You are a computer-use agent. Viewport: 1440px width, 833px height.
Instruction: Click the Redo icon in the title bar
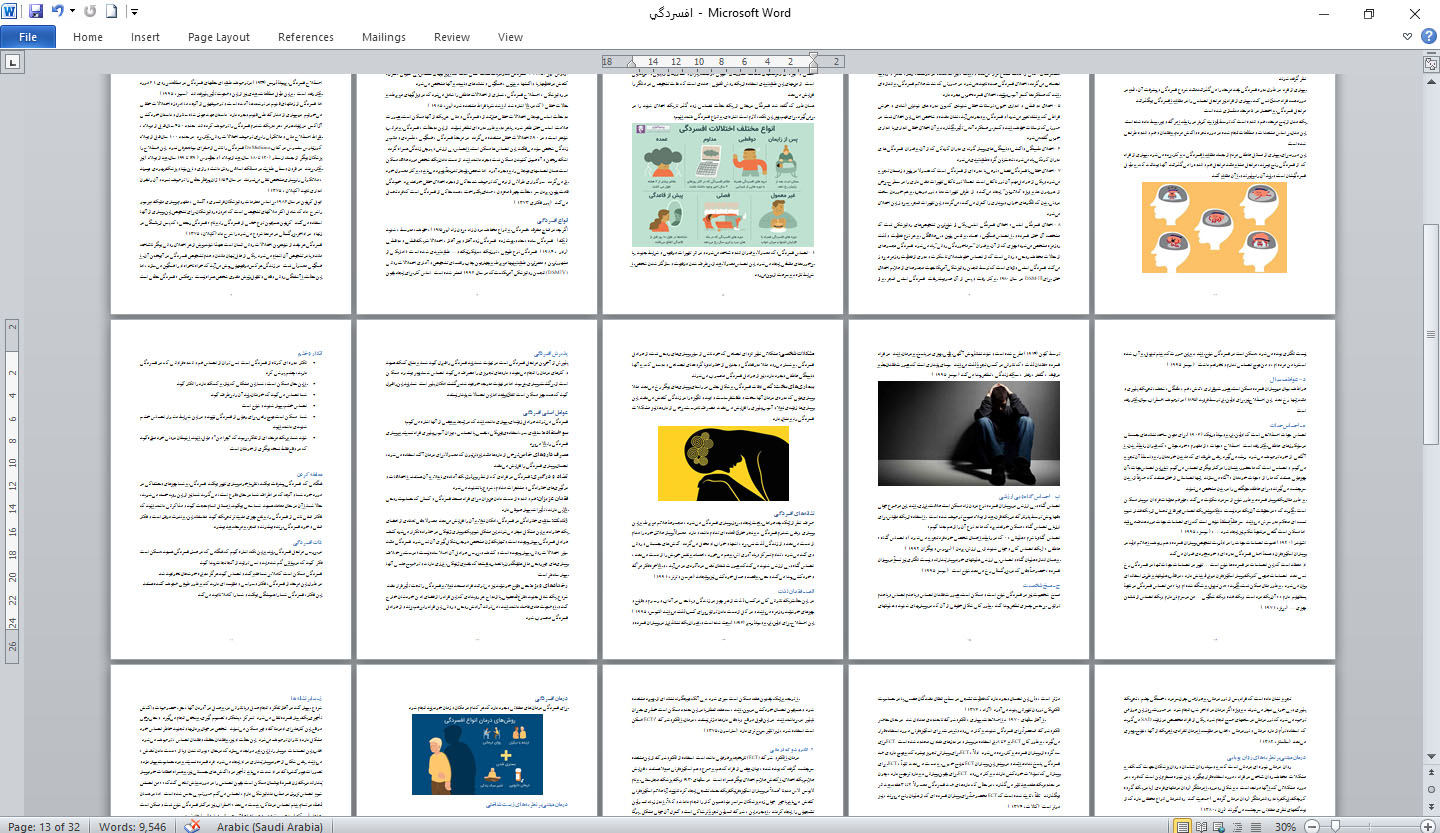coord(91,13)
